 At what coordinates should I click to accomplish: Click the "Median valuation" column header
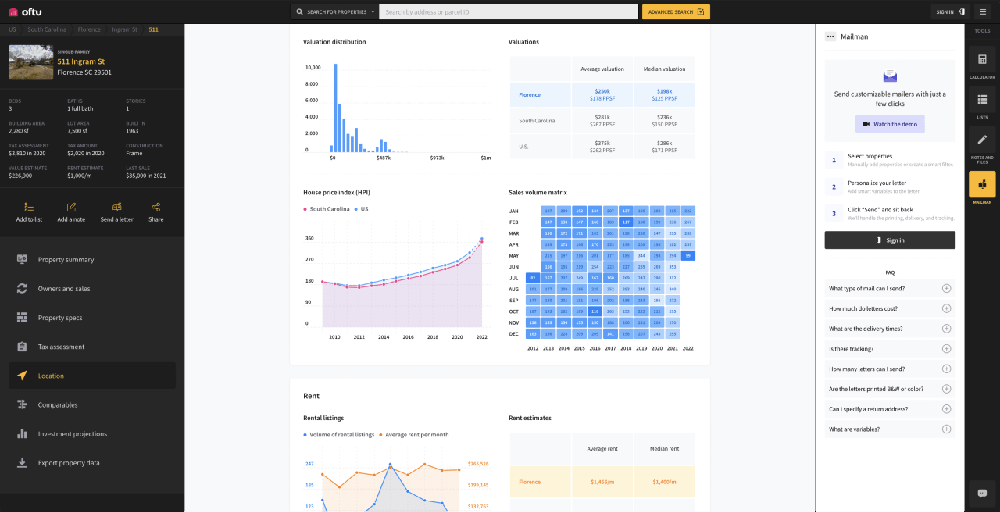(x=664, y=69)
